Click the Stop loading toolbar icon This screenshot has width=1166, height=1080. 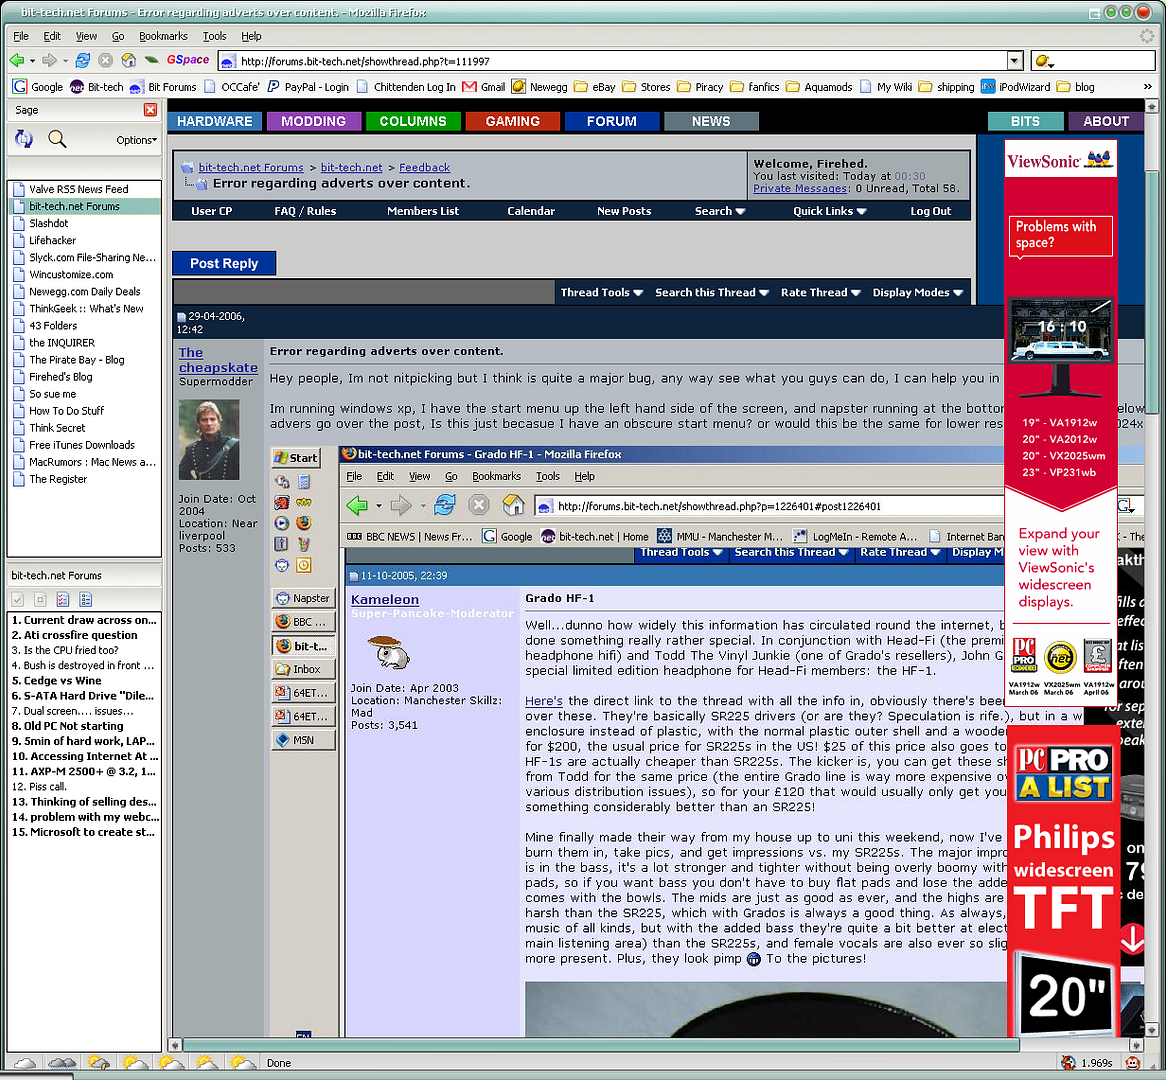(x=105, y=61)
